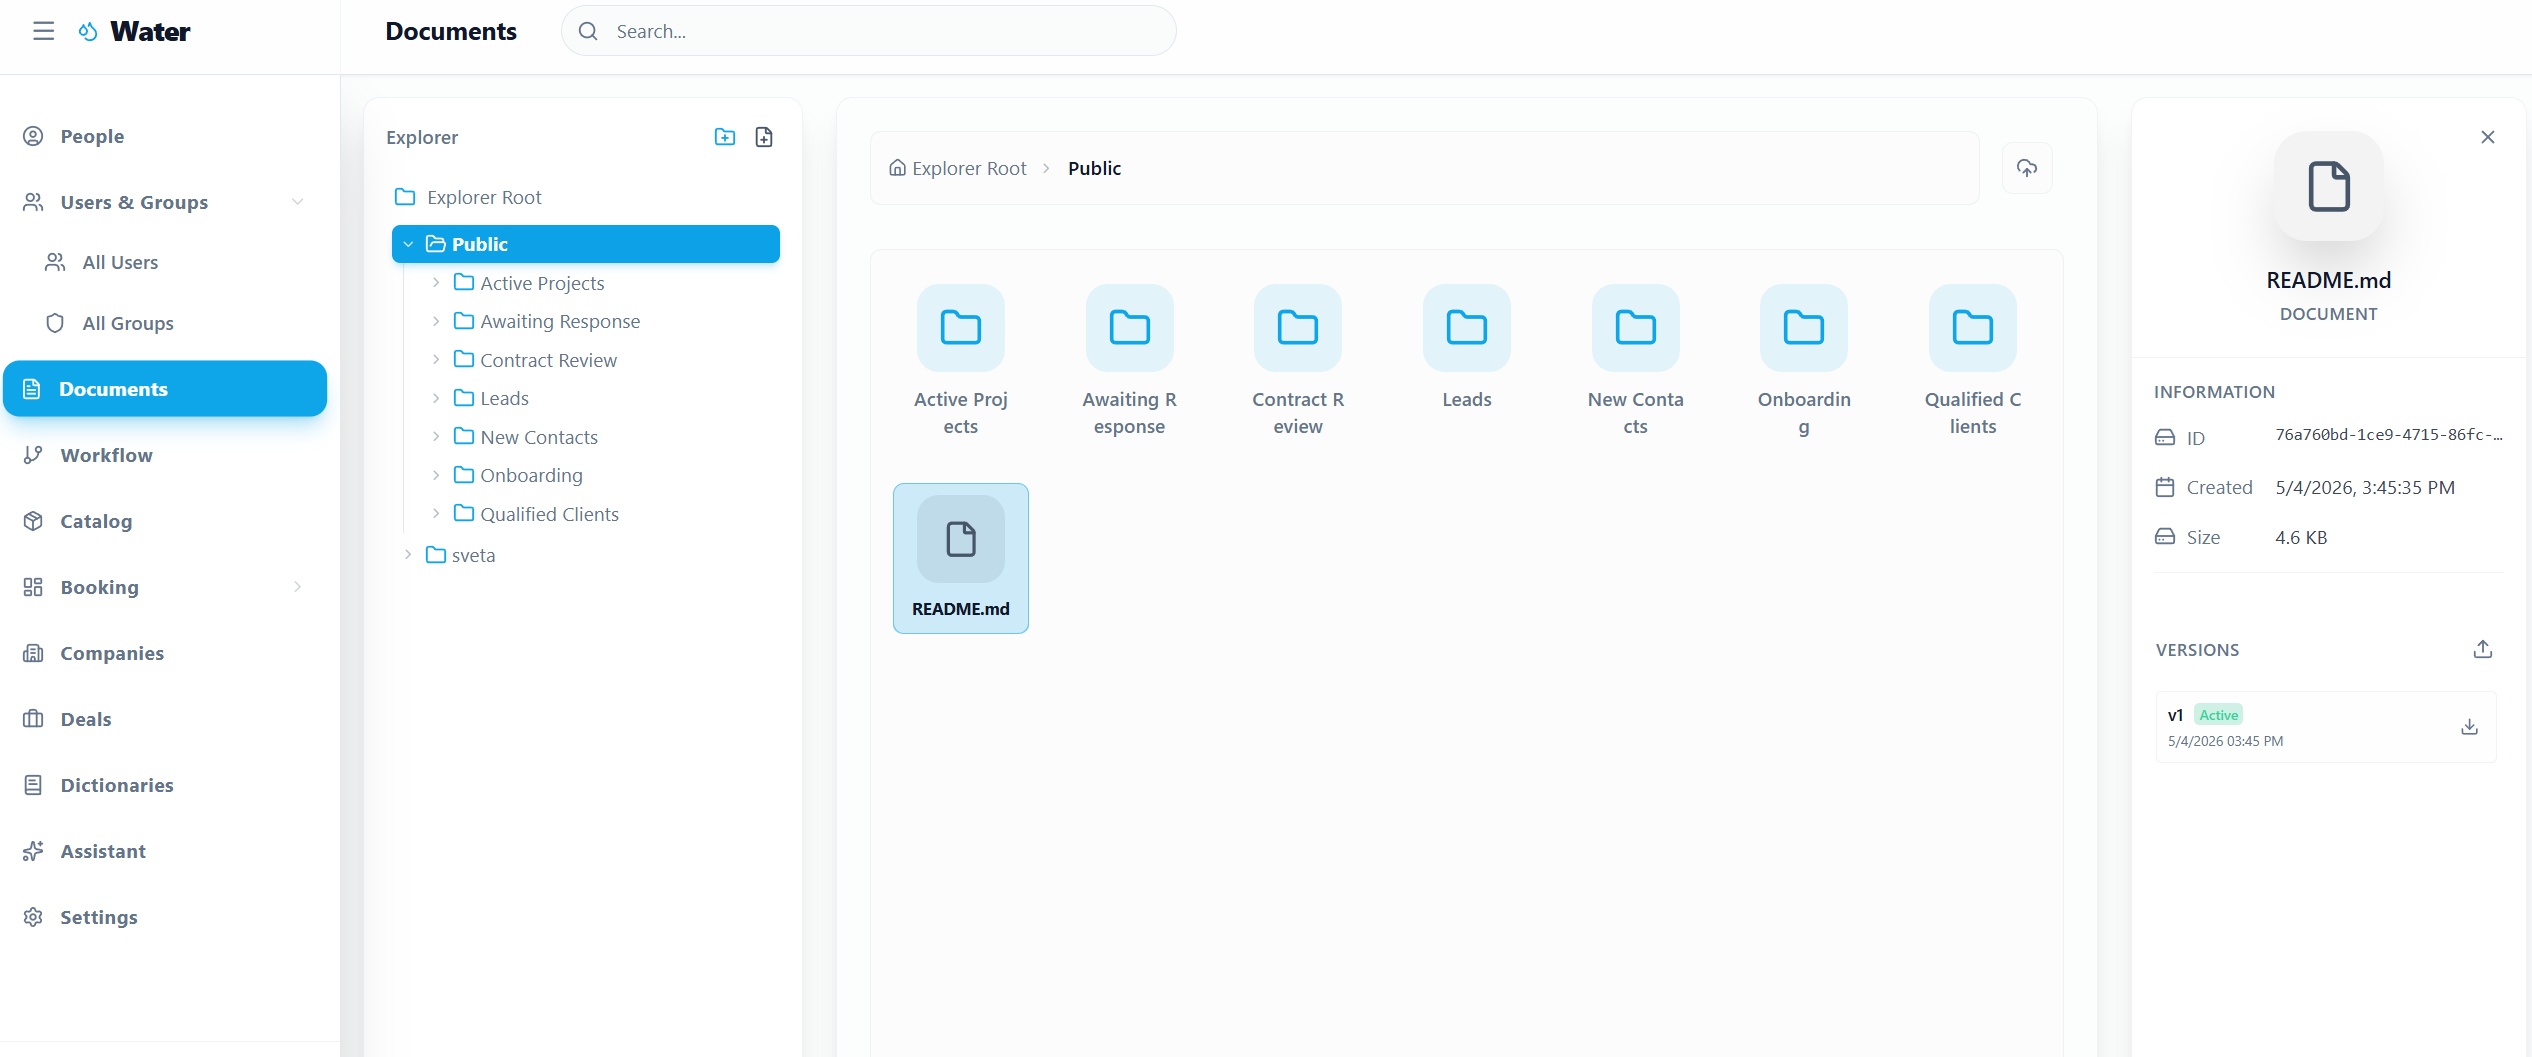The image size is (2532, 1057).
Task: Open All Users in the sidebar
Action: (120, 262)
